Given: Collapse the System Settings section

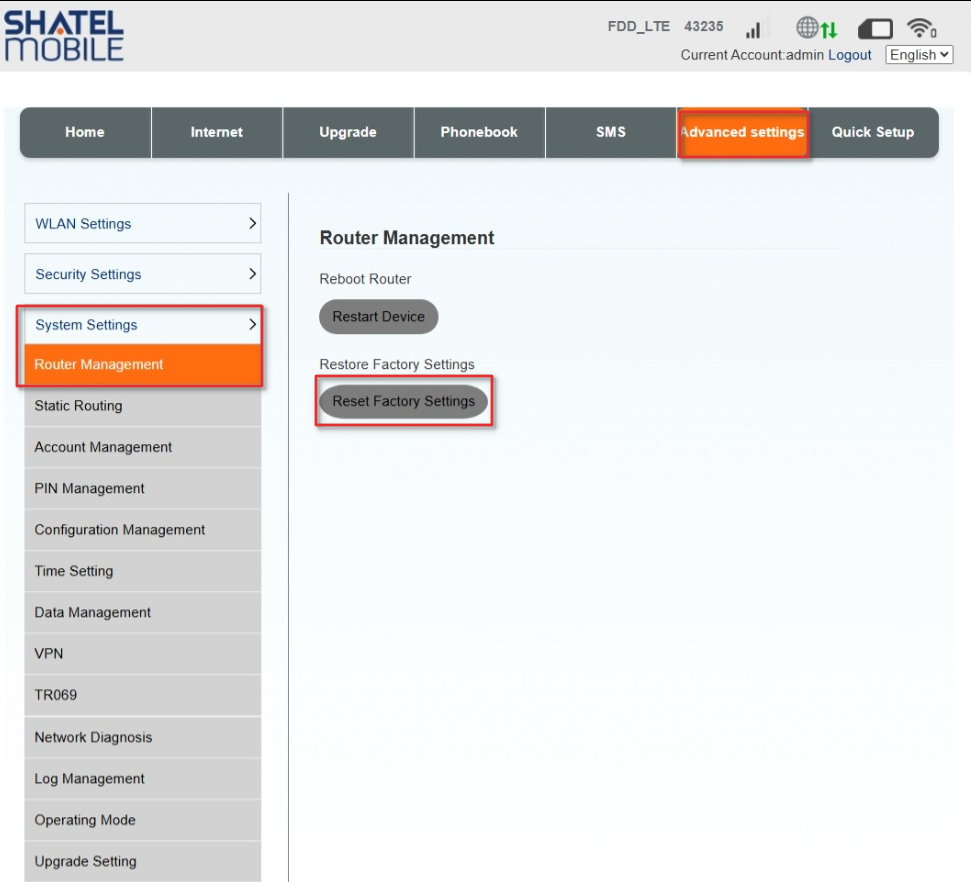Looking at the screenshot, I should pos(142,325).
